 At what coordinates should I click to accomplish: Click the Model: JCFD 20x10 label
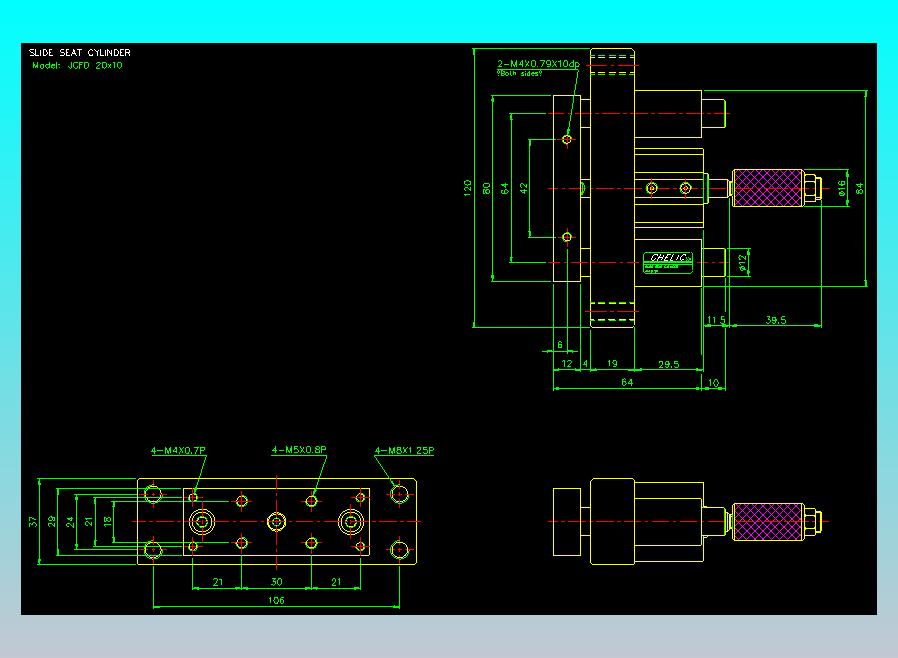pyautogui.click(x=77, y=65)
